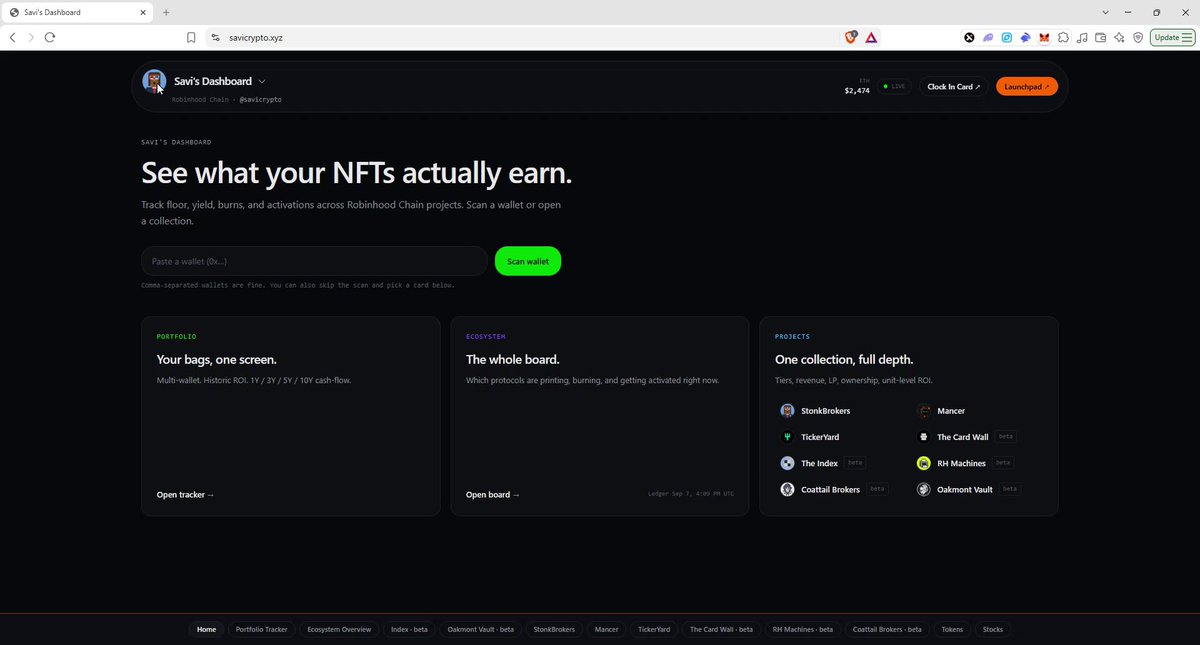Screen dimensions: 1200x645
Task: Expand the Savi's Dashboard dropdown chevron
Action: coord(262,81)
